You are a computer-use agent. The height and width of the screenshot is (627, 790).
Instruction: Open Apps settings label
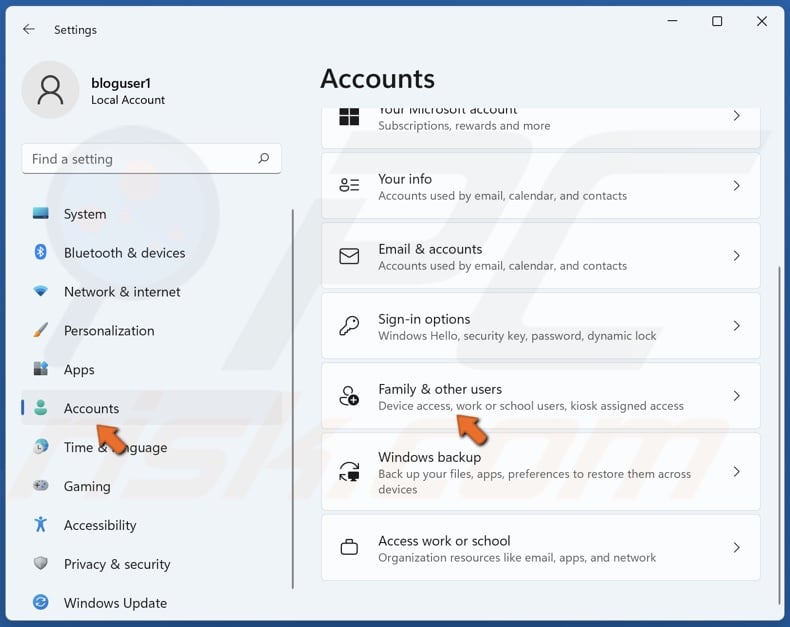click(x=79, y=369)
